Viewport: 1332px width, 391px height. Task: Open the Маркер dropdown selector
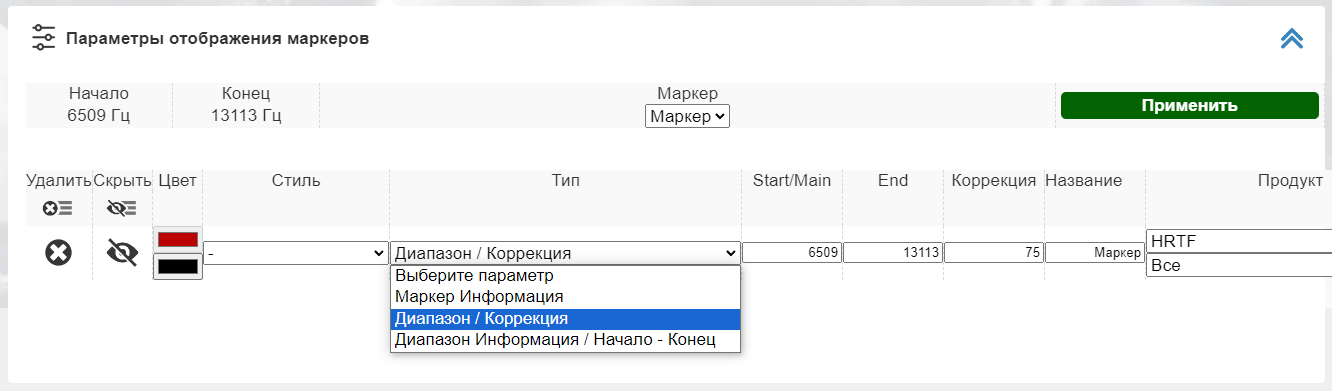tap(687, 117)
